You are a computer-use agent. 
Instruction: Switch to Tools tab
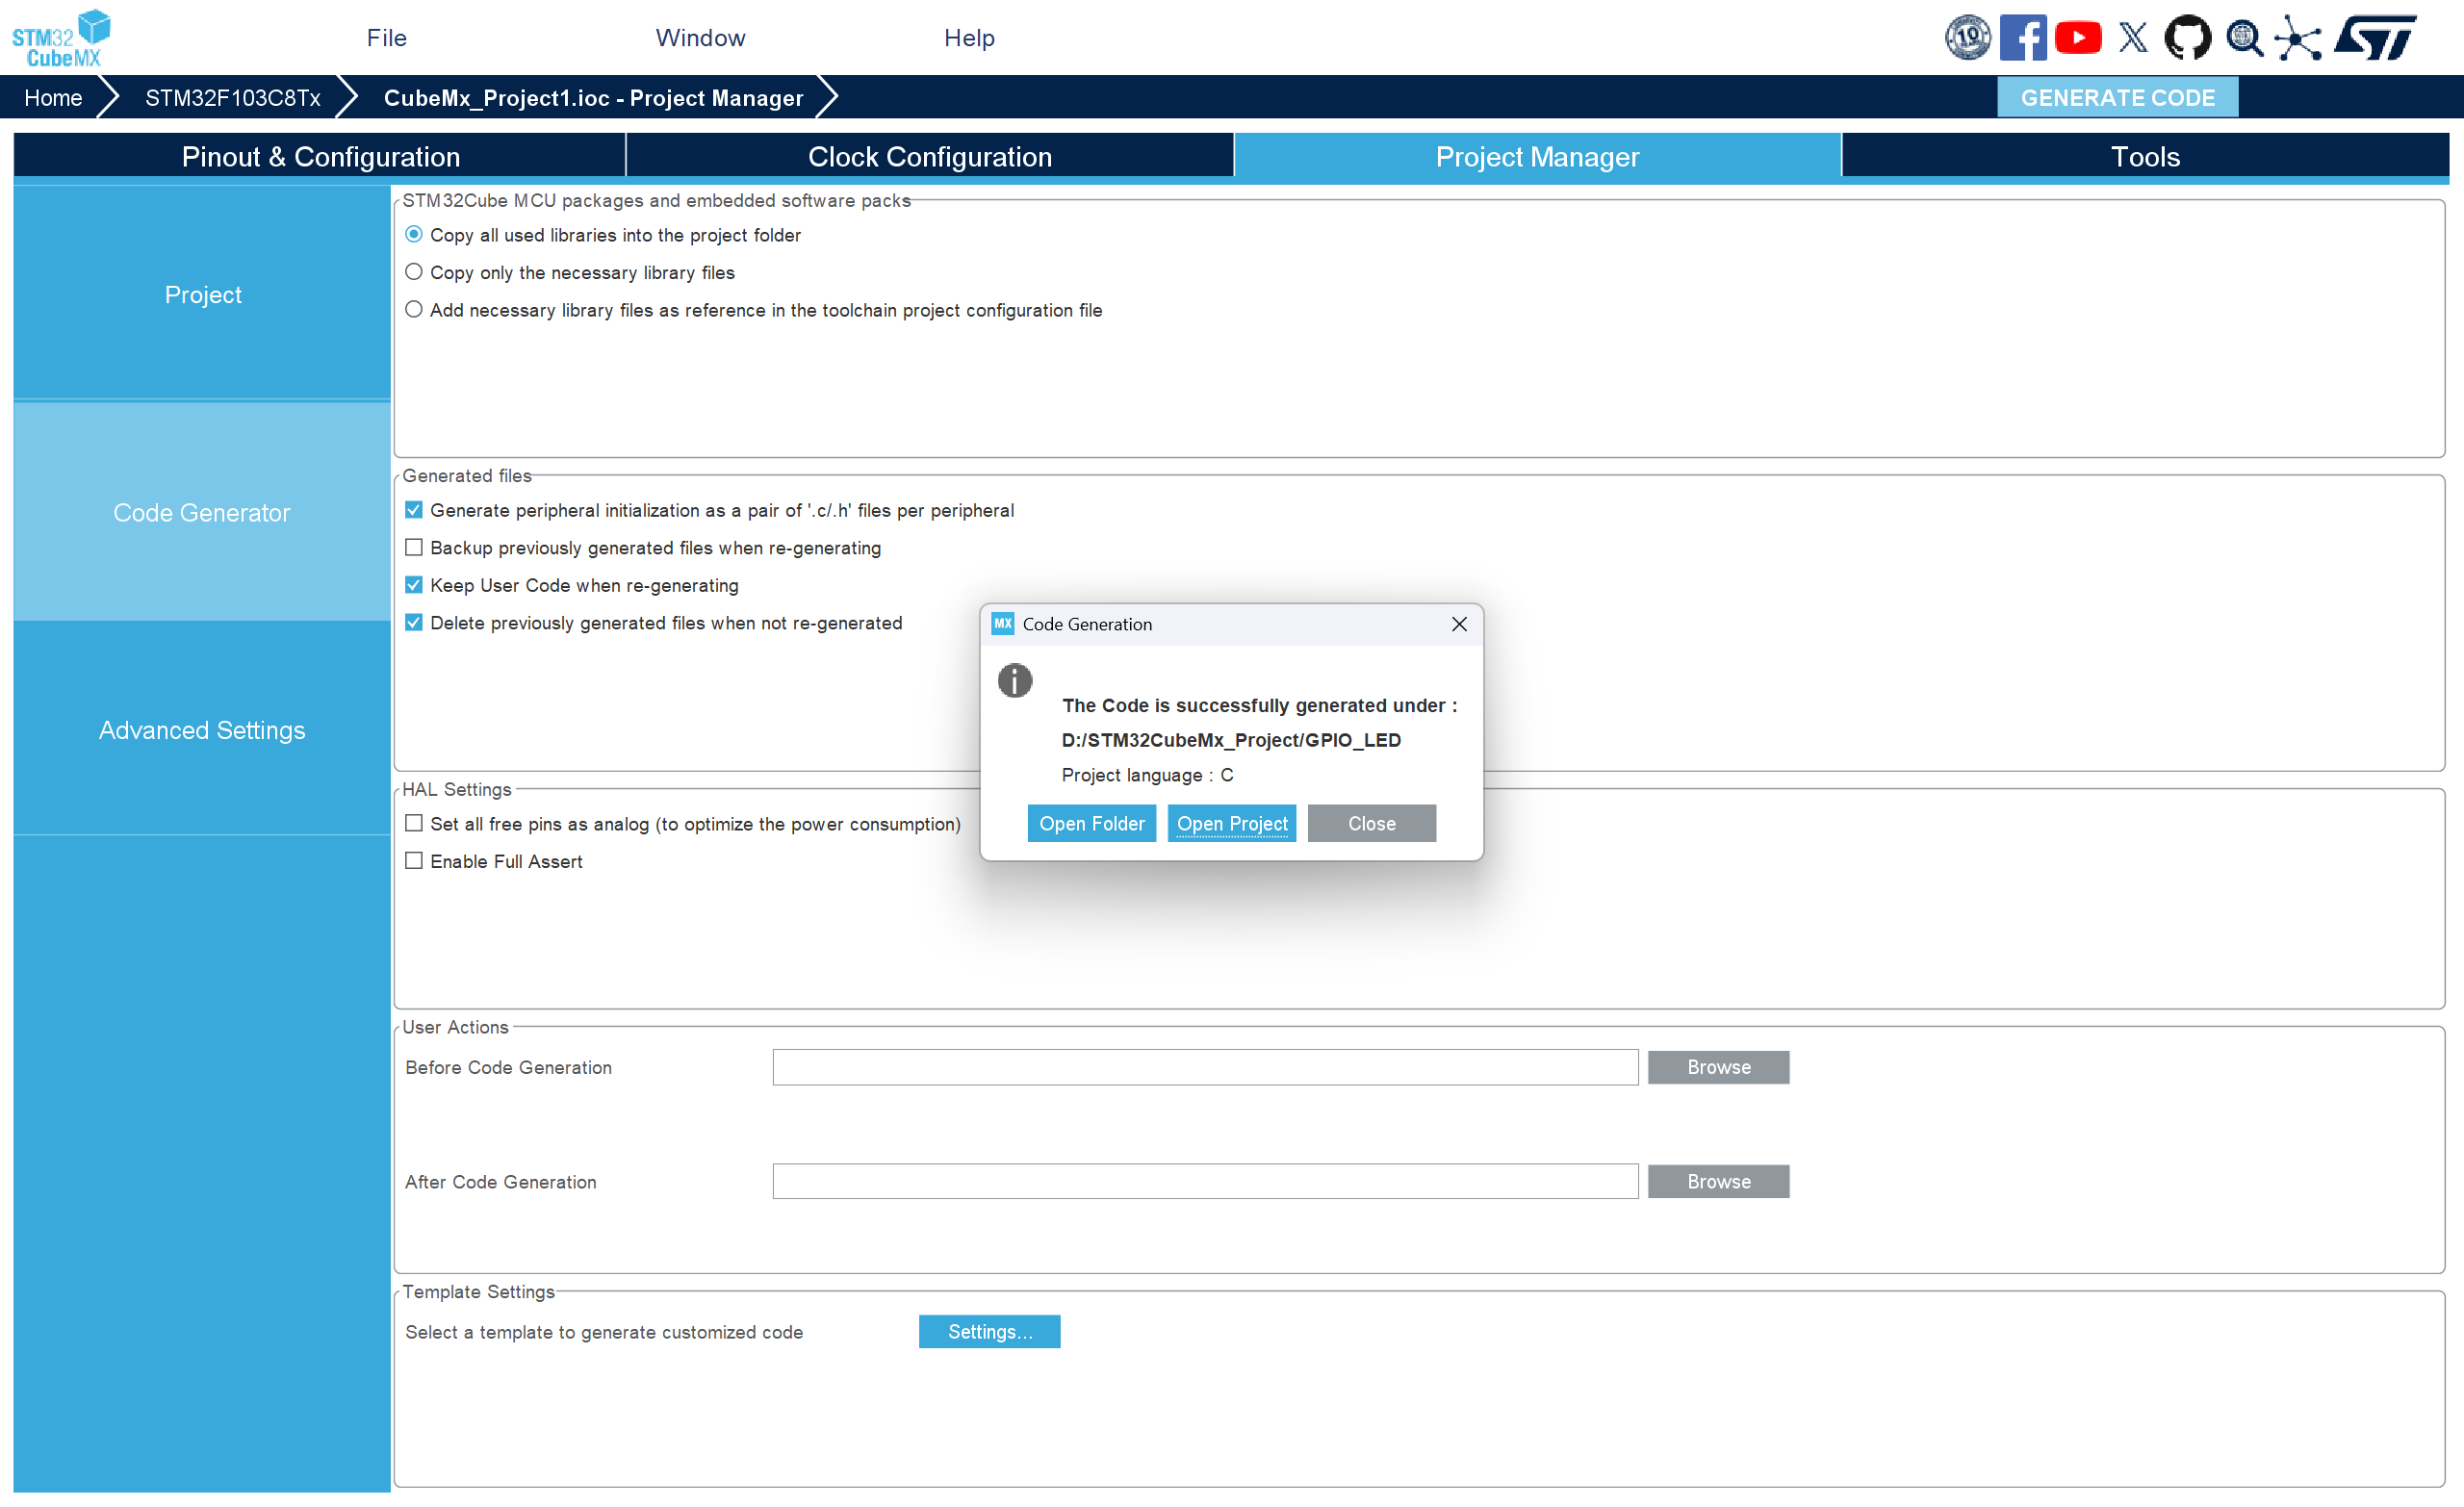(x=2145, y=157)
